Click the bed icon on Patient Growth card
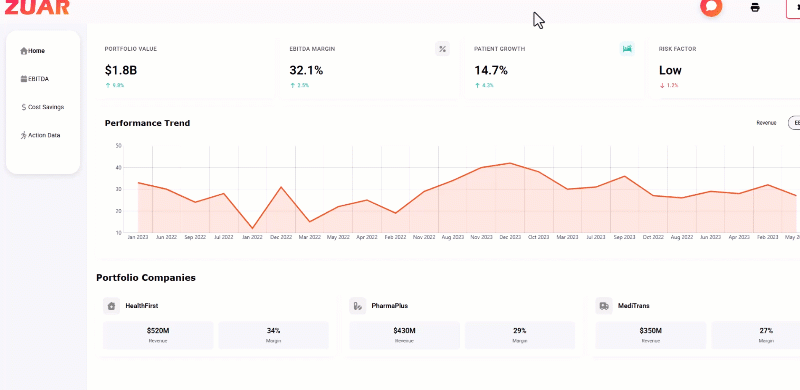This screenshot has width=800, height=390. 627,49
